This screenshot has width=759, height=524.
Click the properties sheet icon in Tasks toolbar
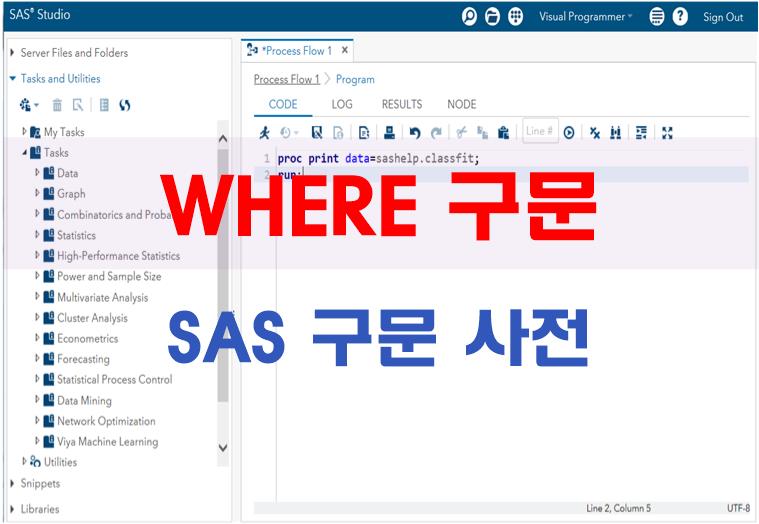104,105
